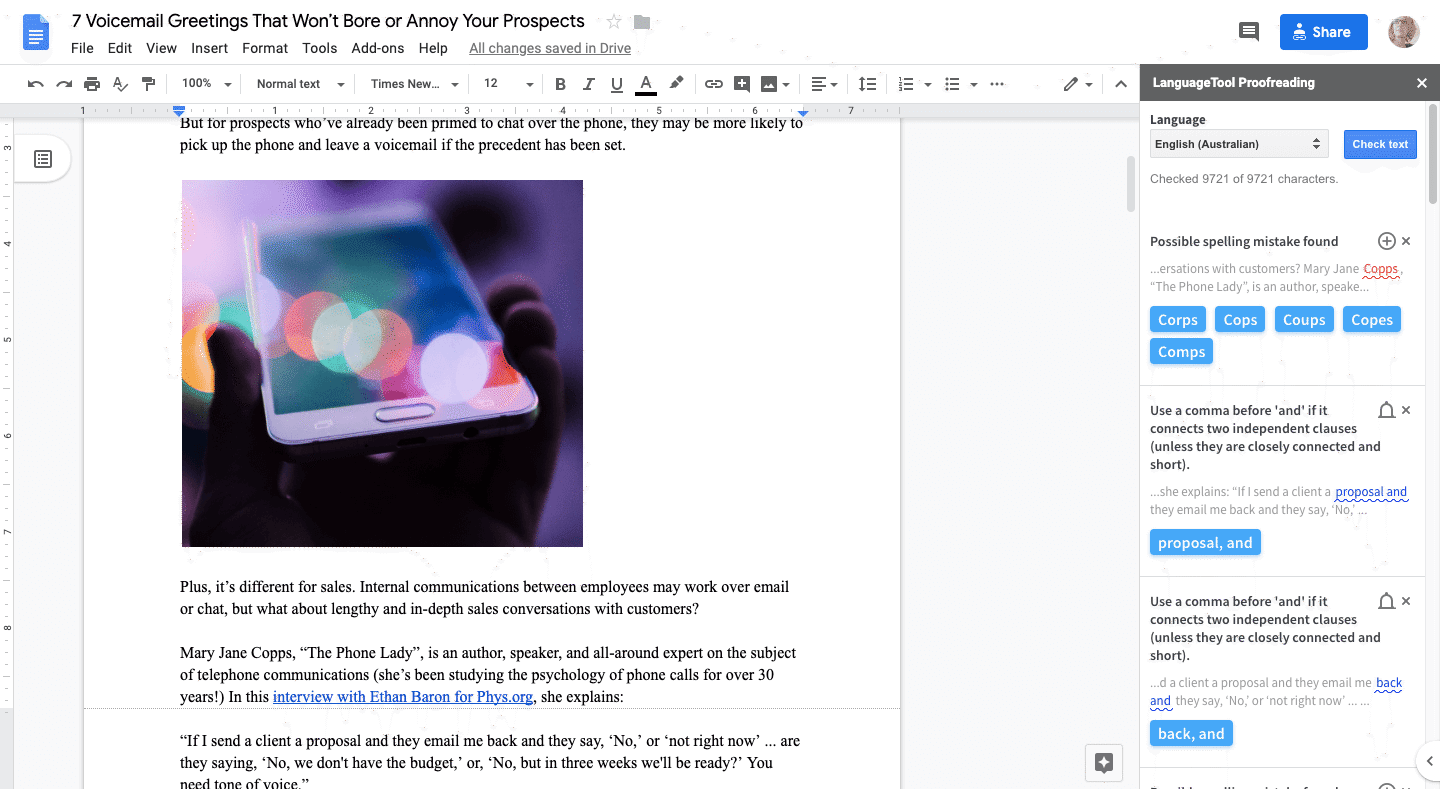
Task: Star this document
Action: tap(614, 22)
